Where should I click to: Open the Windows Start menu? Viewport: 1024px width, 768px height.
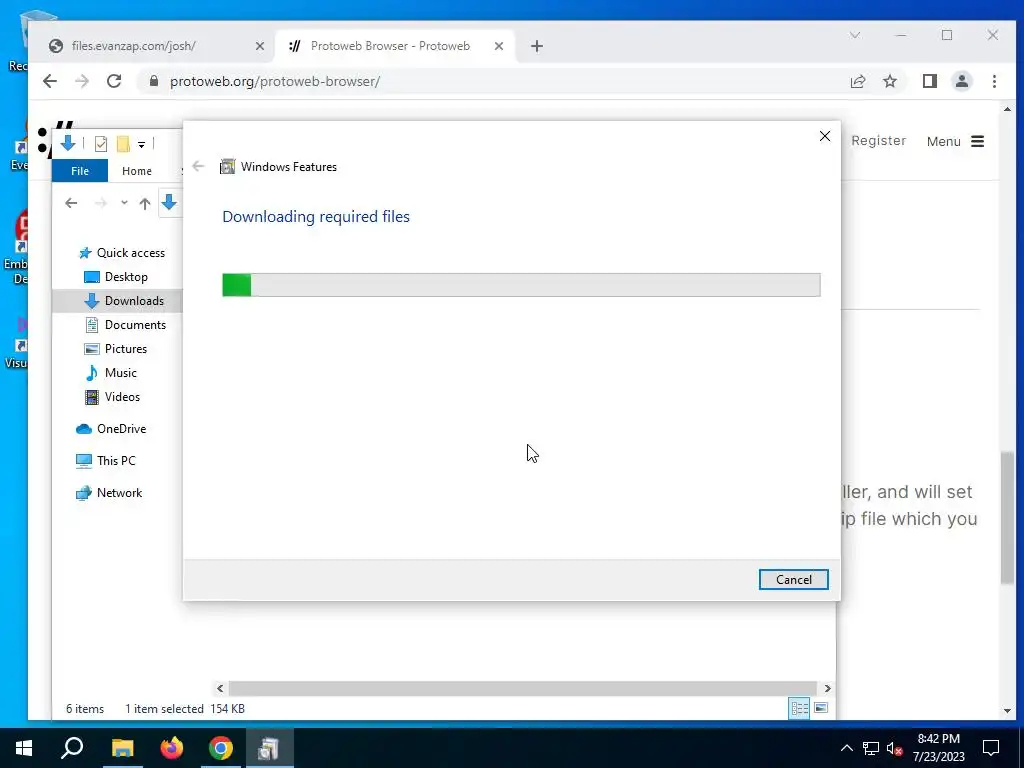(x=24, y=748)
